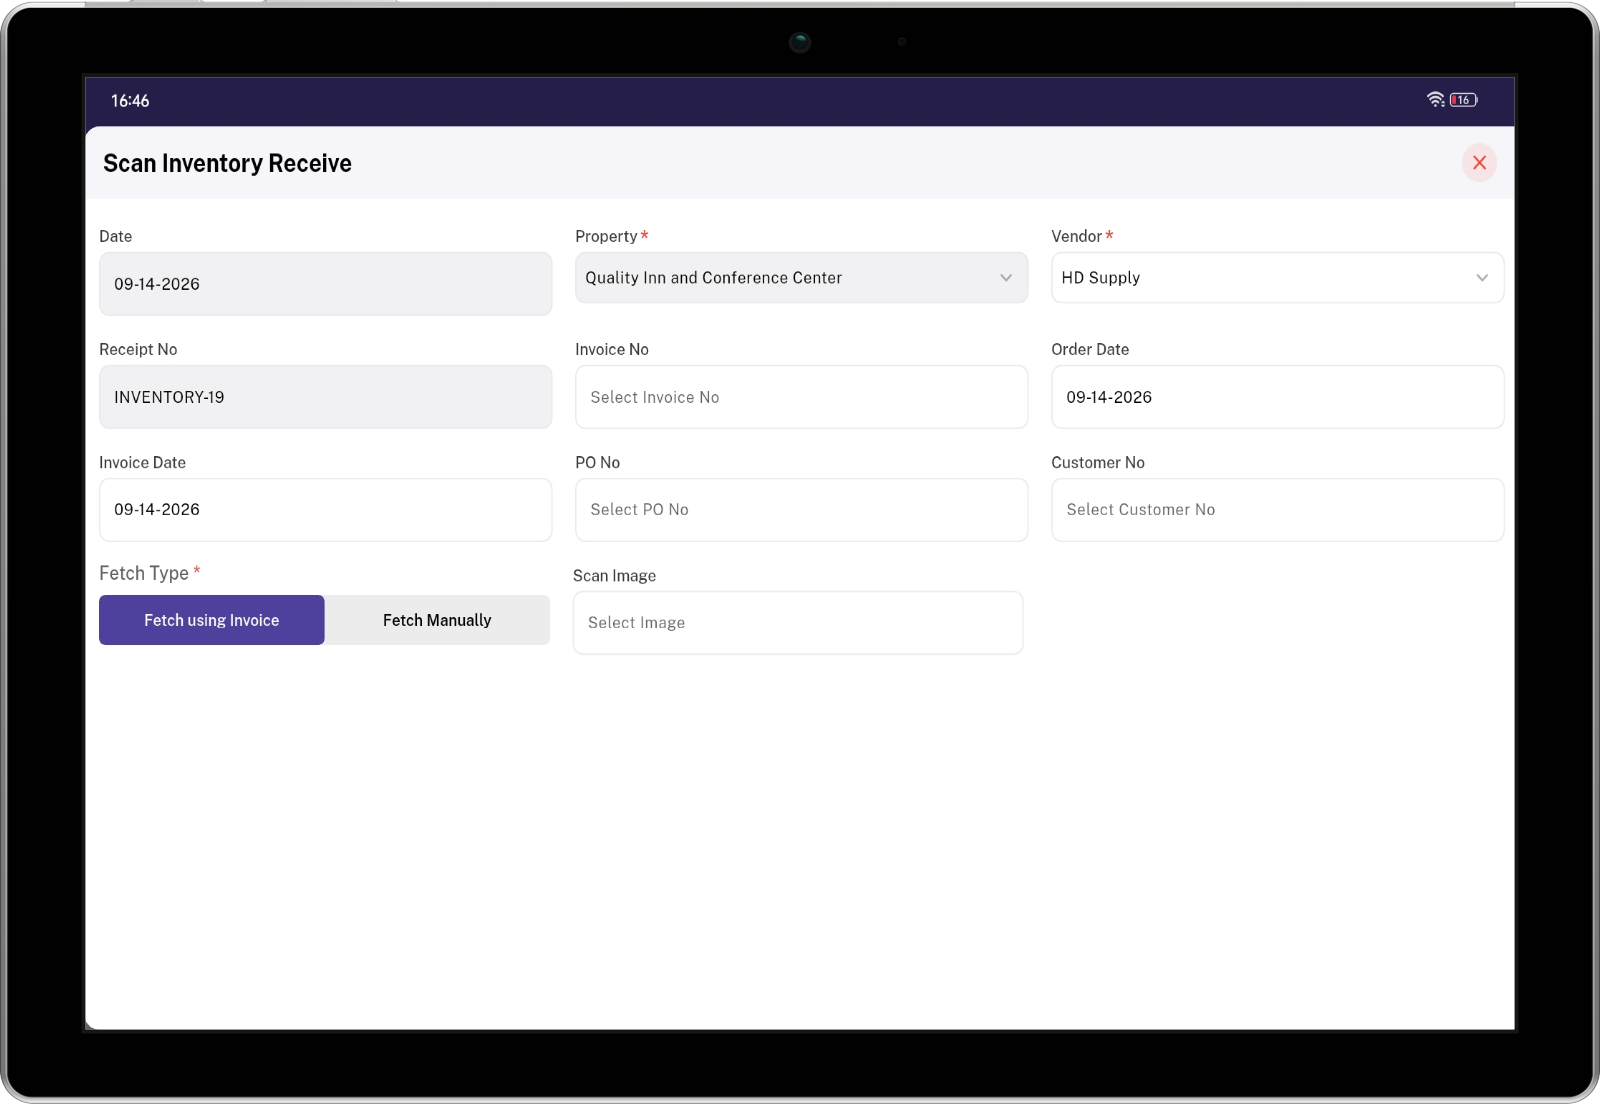The image size is (1600, 1104).
Task: Click the Property label
Action: coord(606,237)
